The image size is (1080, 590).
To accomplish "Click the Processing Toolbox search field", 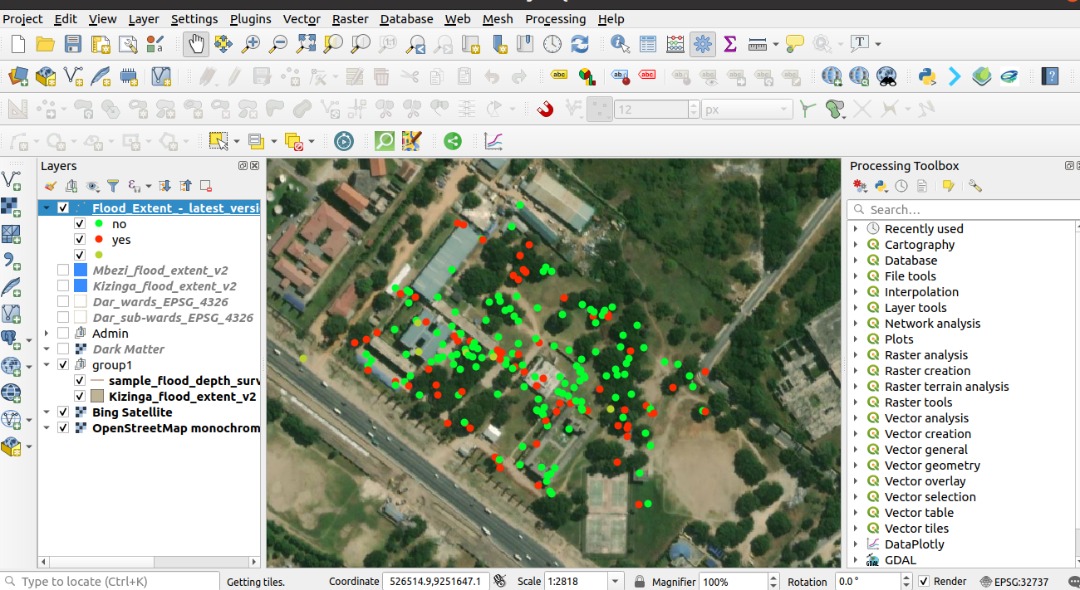I will click(x=962, y=209).
